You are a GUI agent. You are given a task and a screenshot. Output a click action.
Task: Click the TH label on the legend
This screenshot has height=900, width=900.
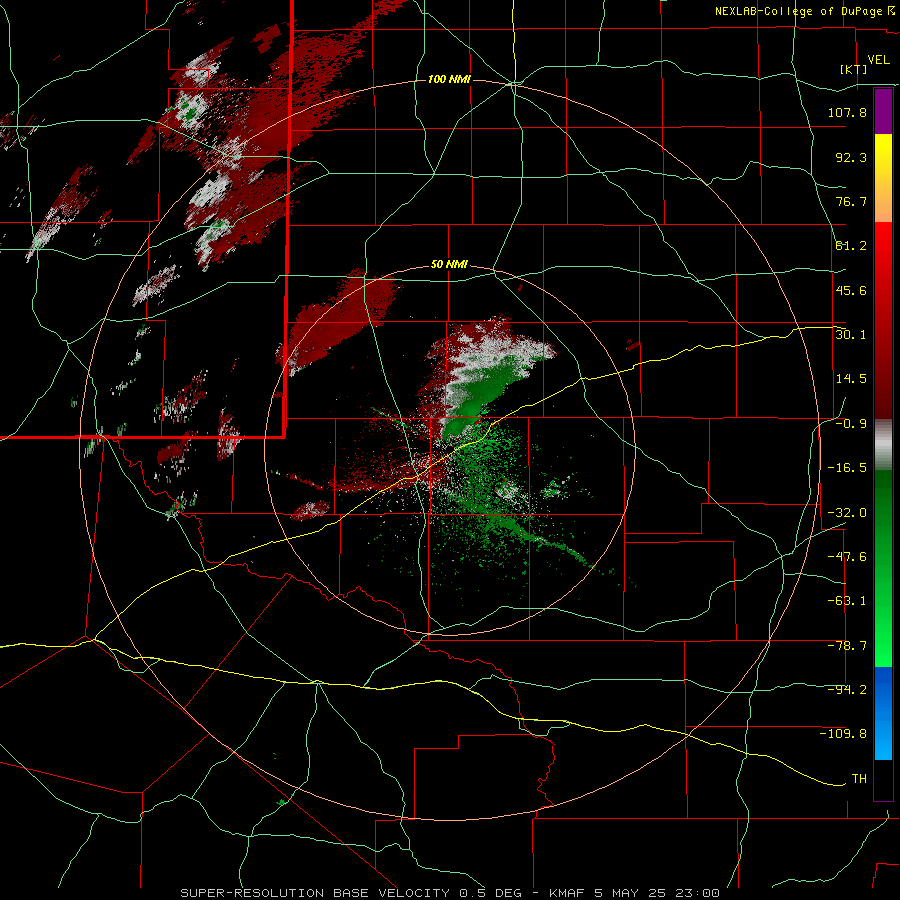click(859, 779)
